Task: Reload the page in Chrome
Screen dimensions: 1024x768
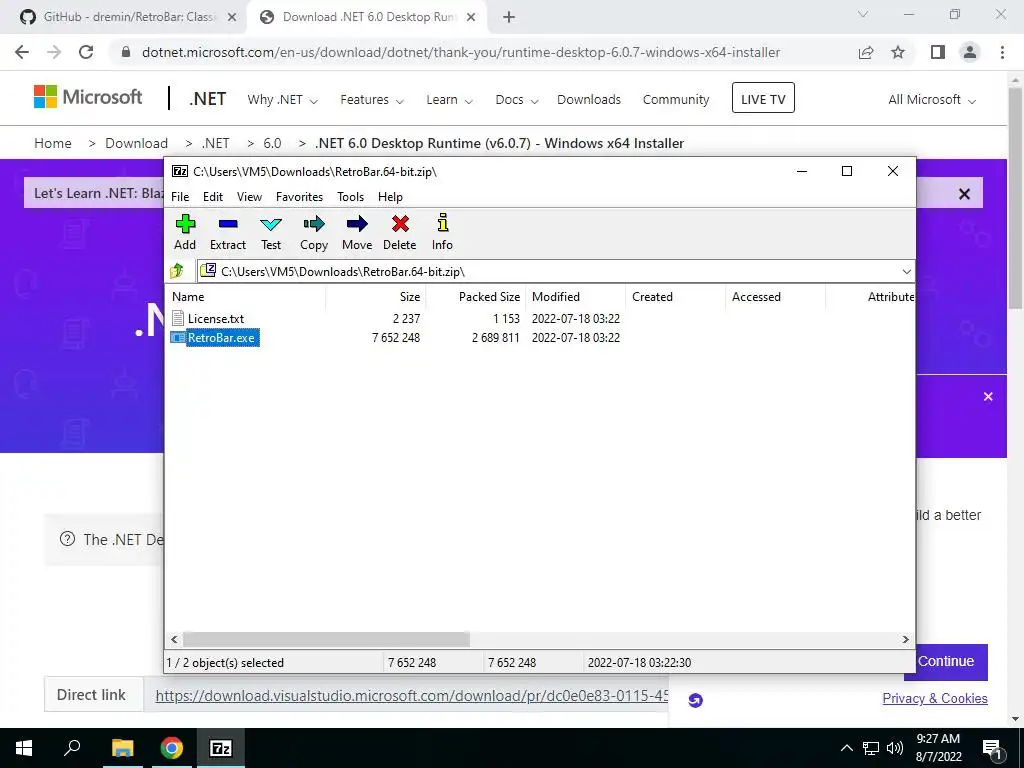Action: [86, 52]
